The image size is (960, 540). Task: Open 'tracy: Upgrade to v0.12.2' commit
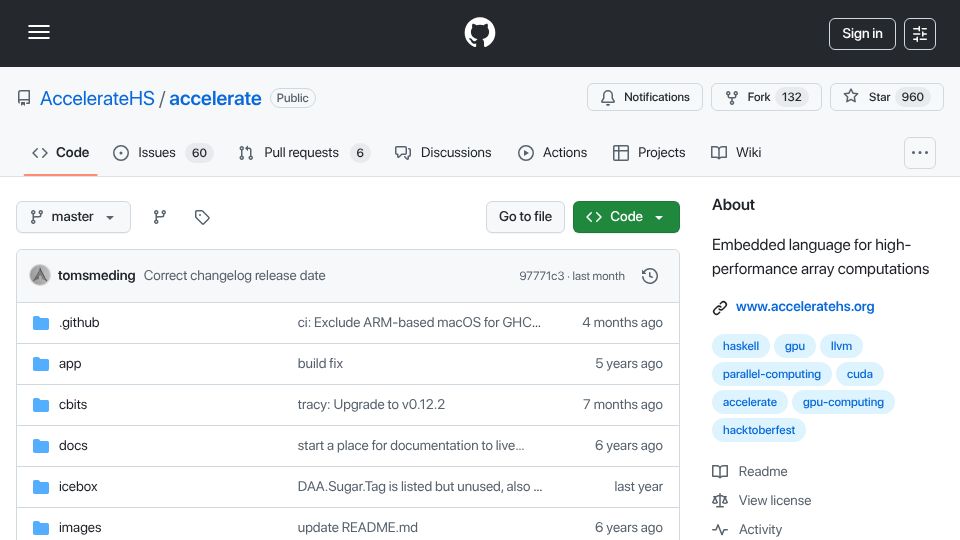pyautogui.click(x=371, y=405)
